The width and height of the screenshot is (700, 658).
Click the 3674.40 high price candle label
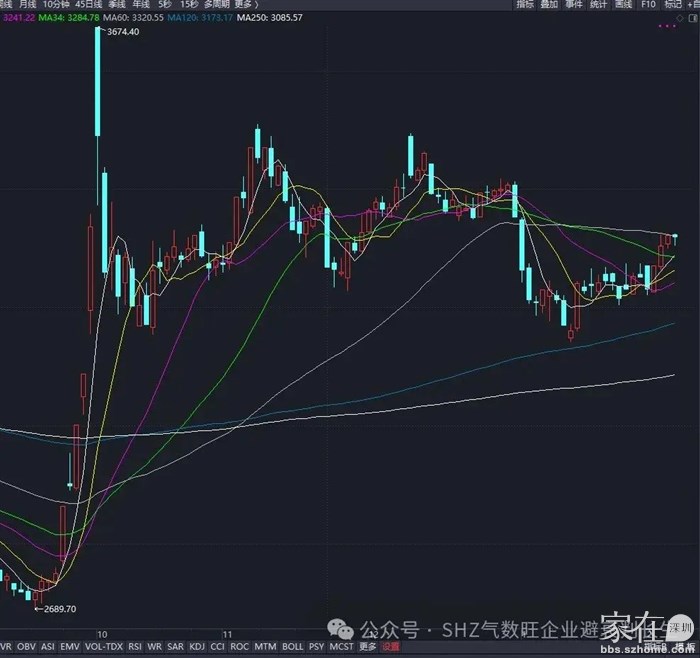pos(122,33)
